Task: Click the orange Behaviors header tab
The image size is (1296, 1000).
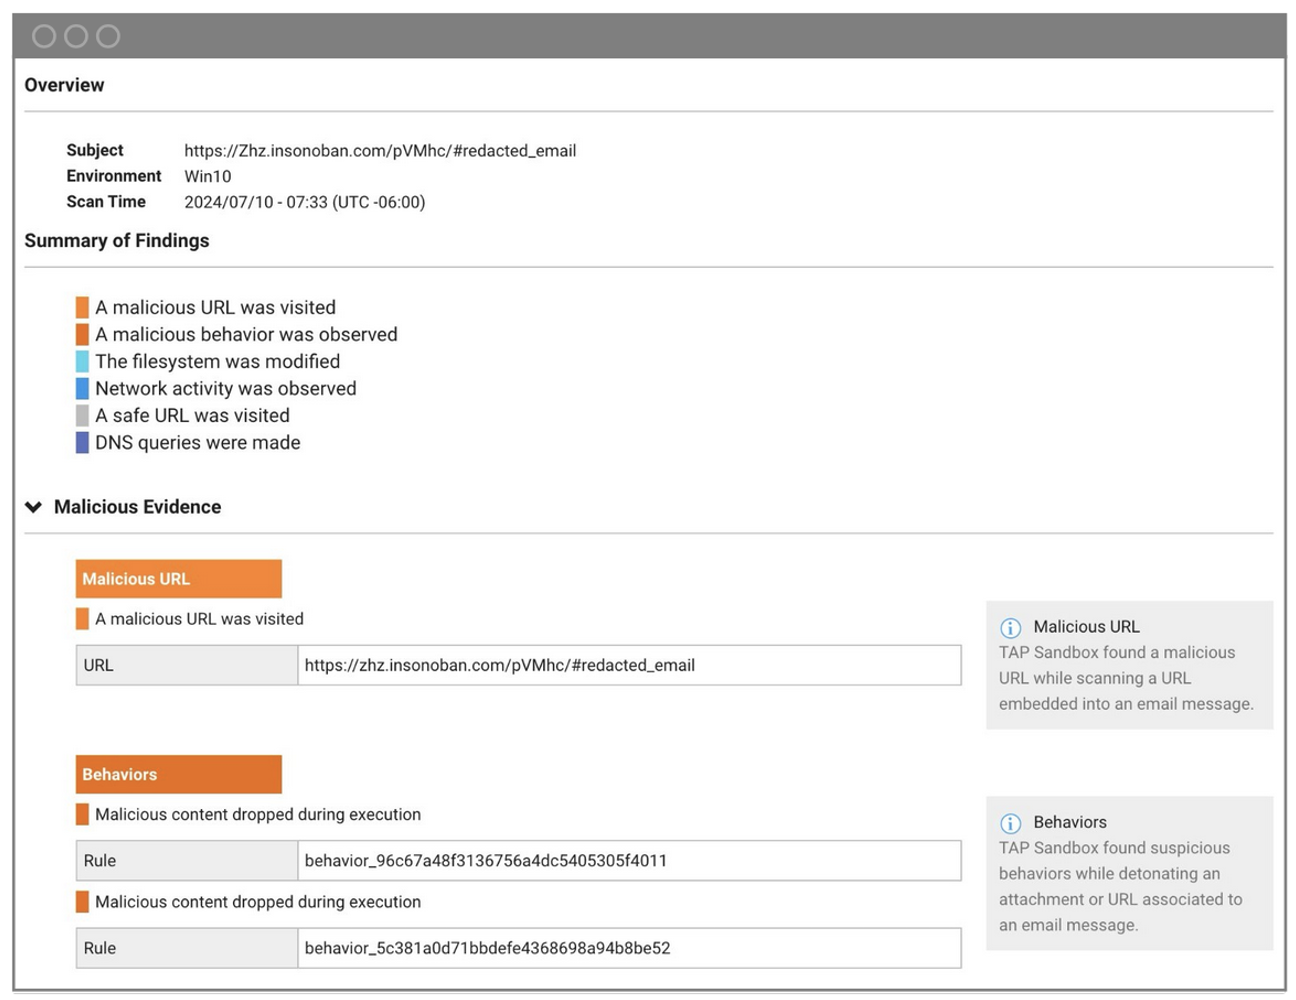Action: pyautogui.click(x=179, y=774)
